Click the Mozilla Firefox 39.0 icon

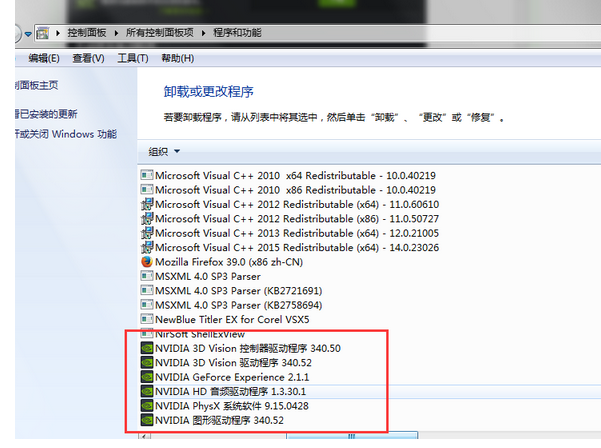coord(147,262)
